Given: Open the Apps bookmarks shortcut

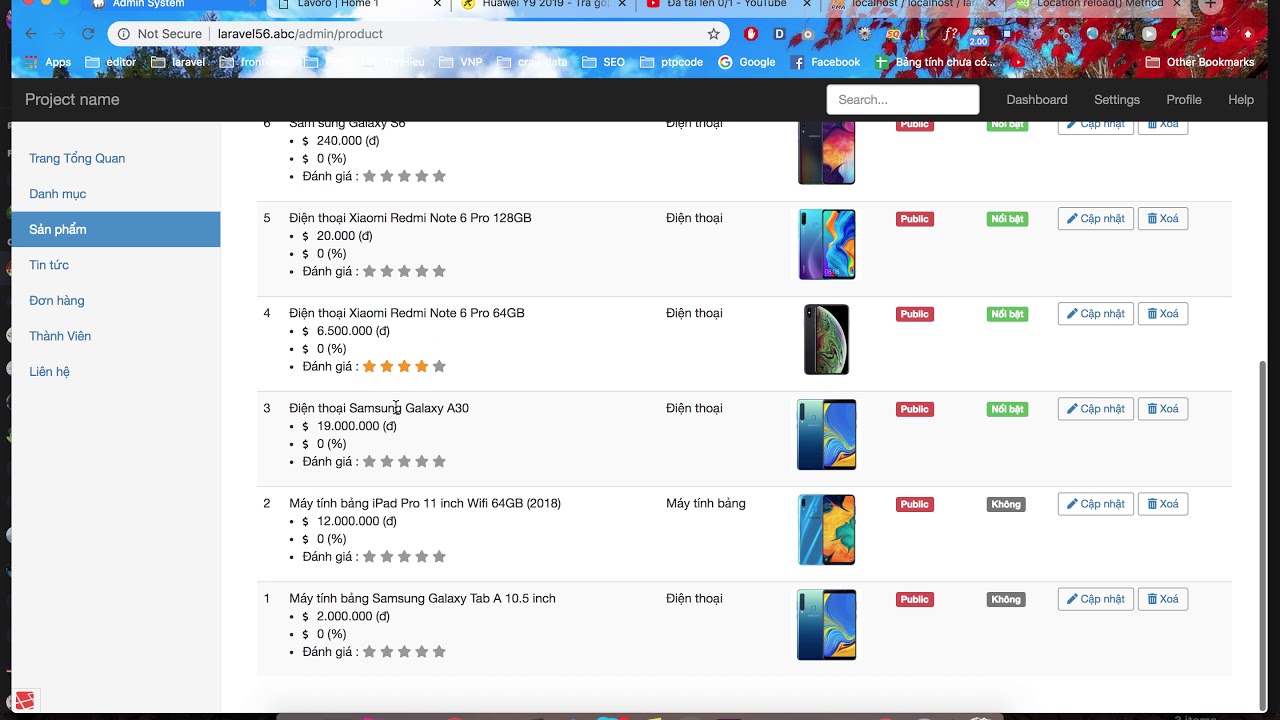Looking at the screenshot, I should tap(48, 62).
